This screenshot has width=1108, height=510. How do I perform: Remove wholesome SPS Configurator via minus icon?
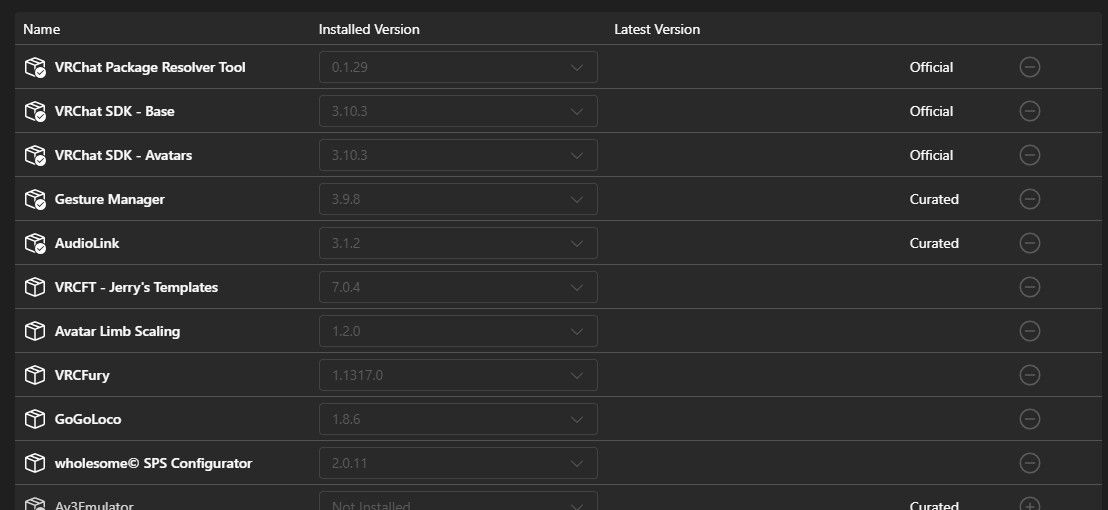(x=1030, y=463)
